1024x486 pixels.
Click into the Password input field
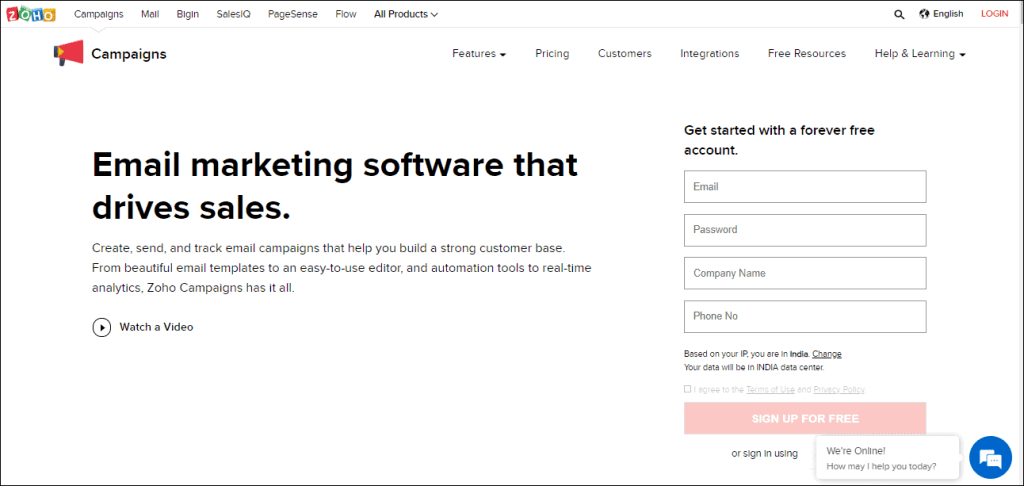pos(805,230)
